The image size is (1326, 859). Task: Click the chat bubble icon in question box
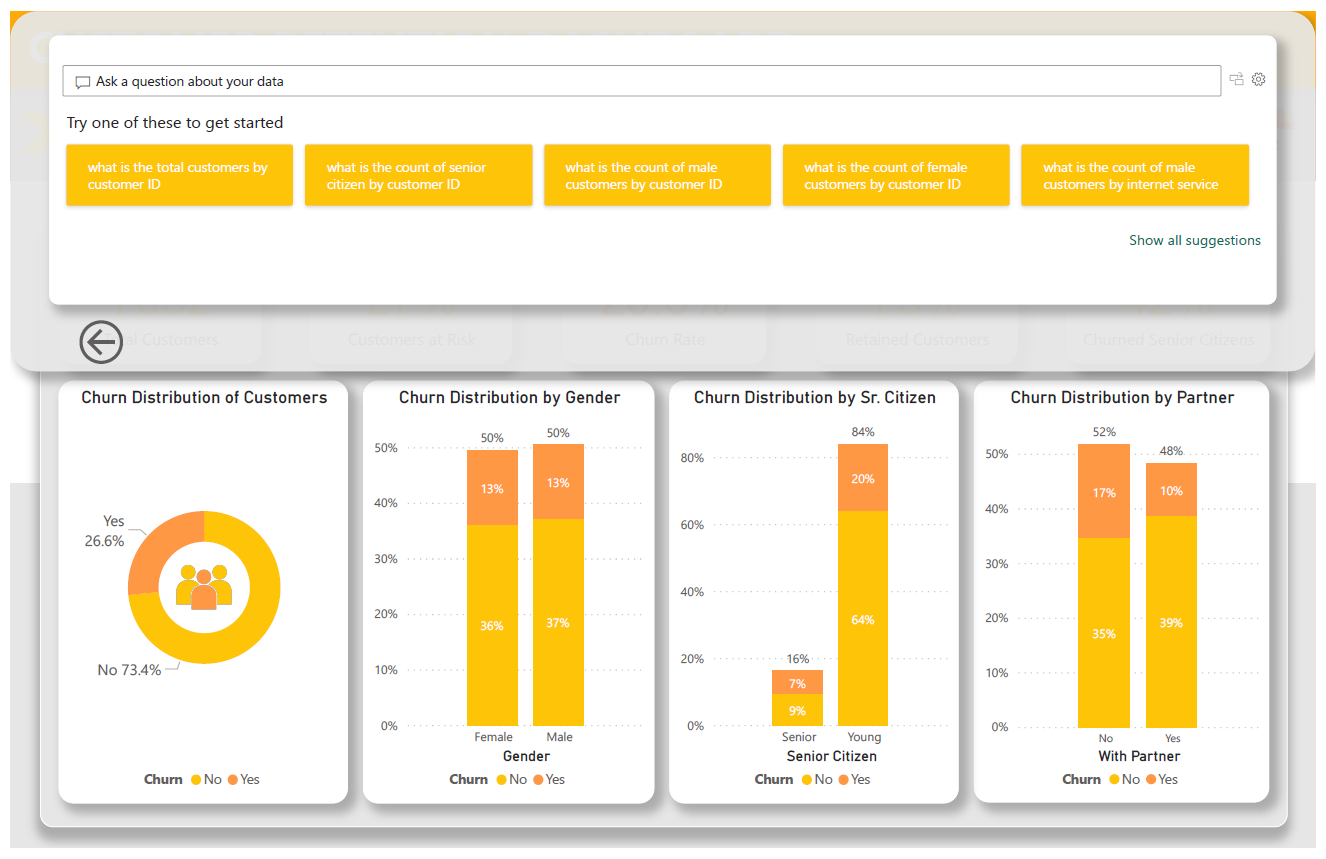point(83,82)
